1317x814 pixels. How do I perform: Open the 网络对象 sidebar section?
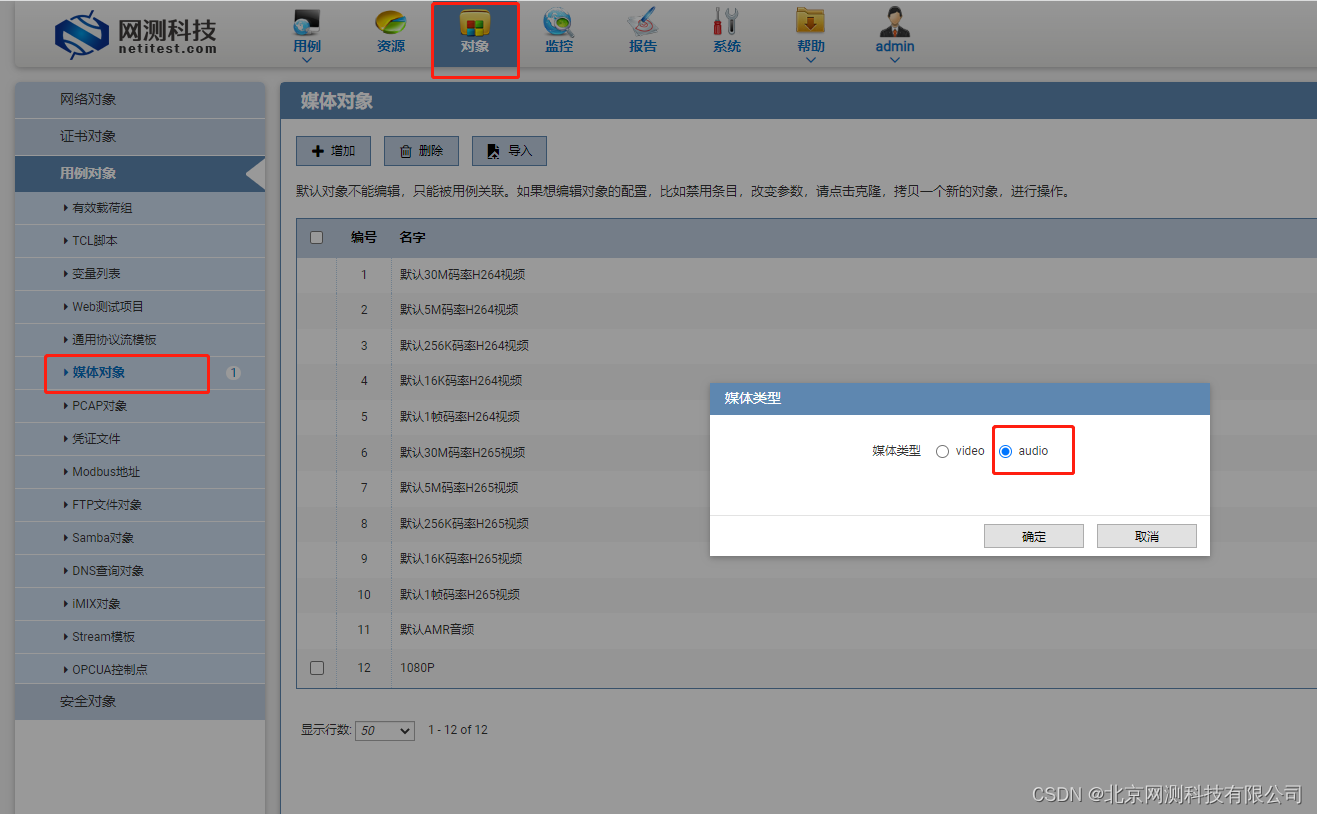coord(140,100)
